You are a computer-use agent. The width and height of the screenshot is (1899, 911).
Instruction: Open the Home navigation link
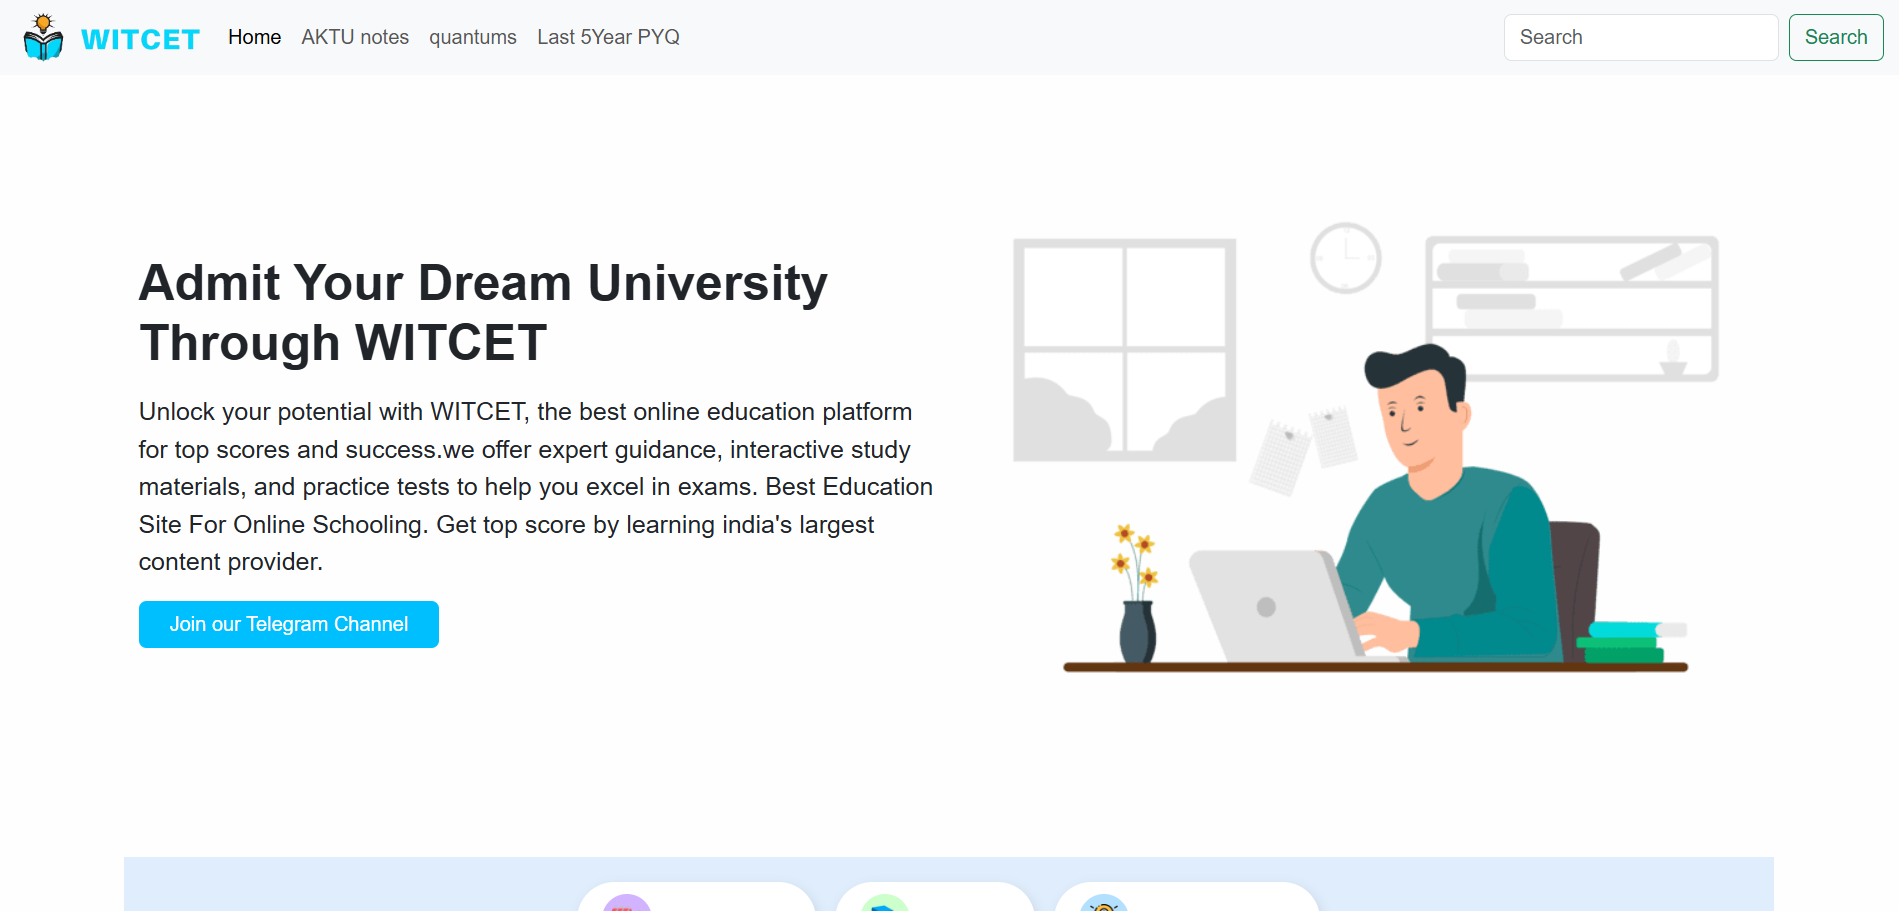(x=254, y=37)
